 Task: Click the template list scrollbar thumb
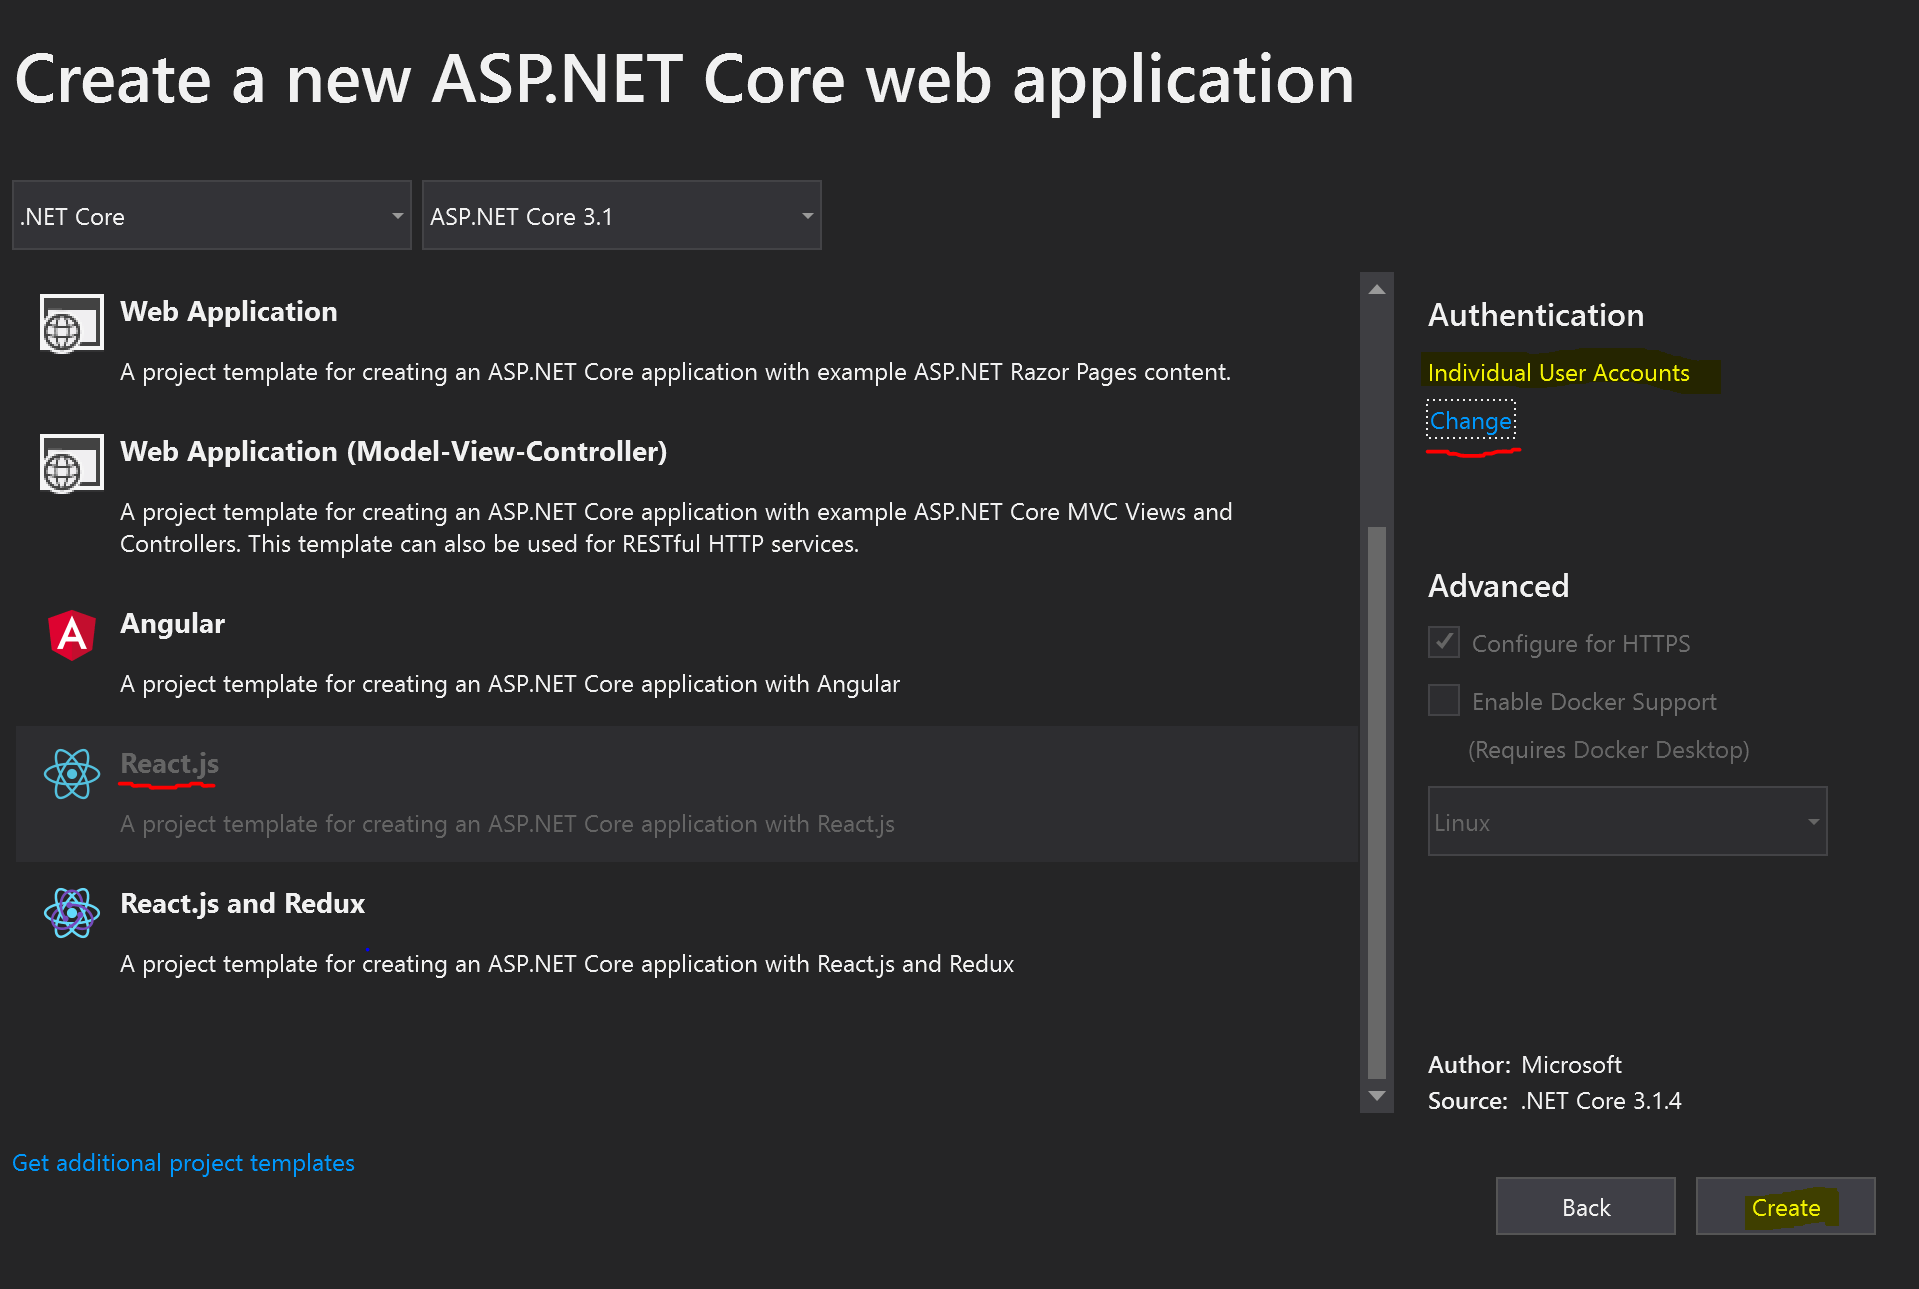1377,800
